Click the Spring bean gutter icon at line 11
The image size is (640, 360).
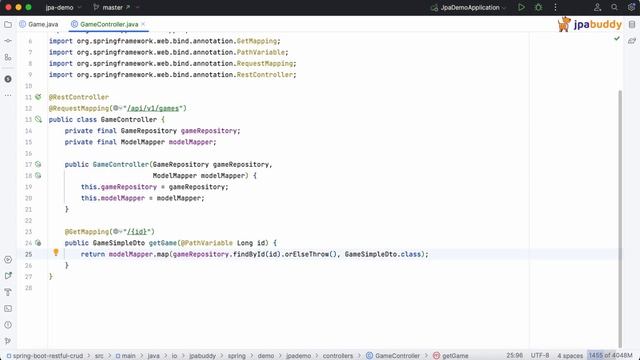(38, 97)
